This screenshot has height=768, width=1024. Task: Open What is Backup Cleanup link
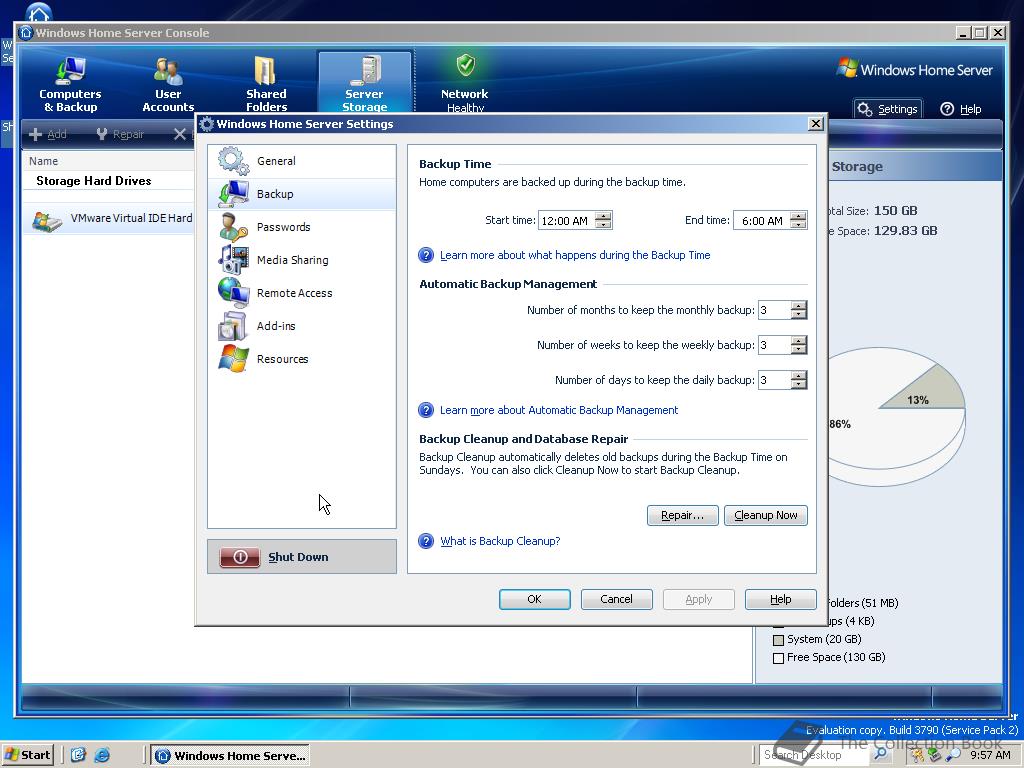click(x=500, y=541)
